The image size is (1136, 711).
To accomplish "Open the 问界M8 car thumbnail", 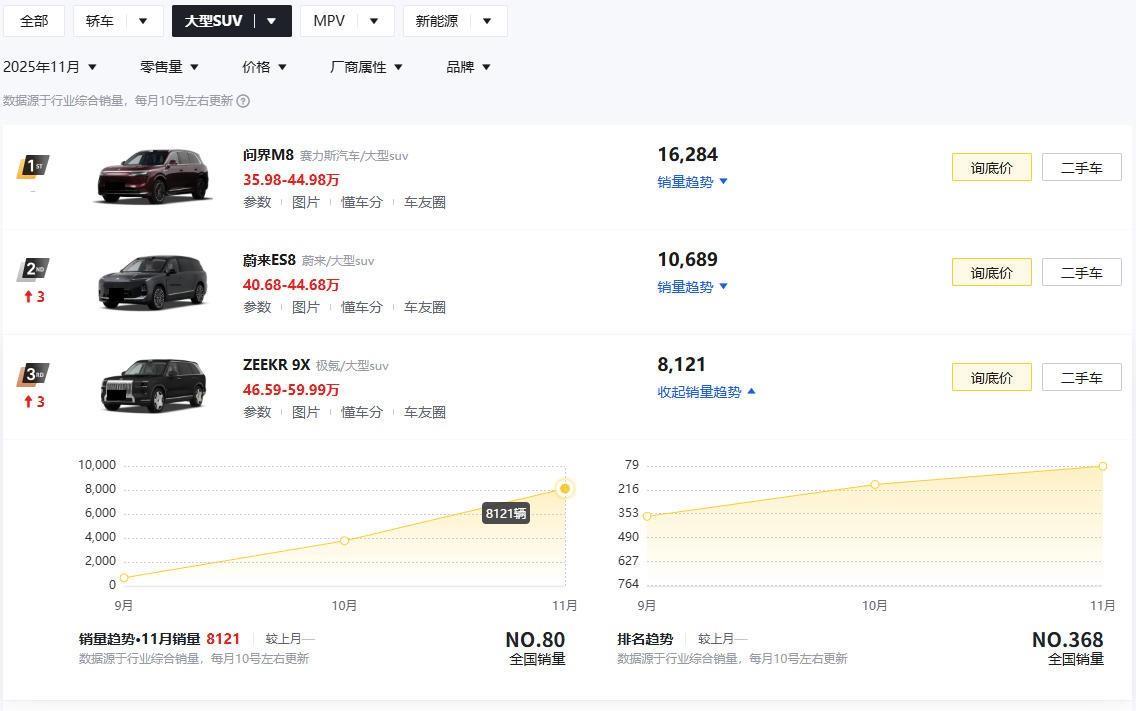I will 153,176.
